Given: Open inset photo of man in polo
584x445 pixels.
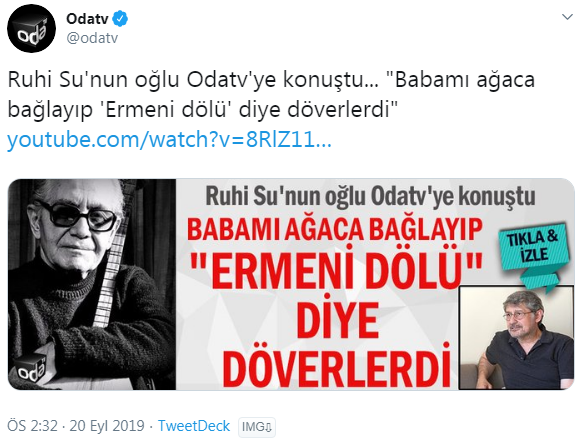Looking at the screenshot, I should (x=516, y=337).
